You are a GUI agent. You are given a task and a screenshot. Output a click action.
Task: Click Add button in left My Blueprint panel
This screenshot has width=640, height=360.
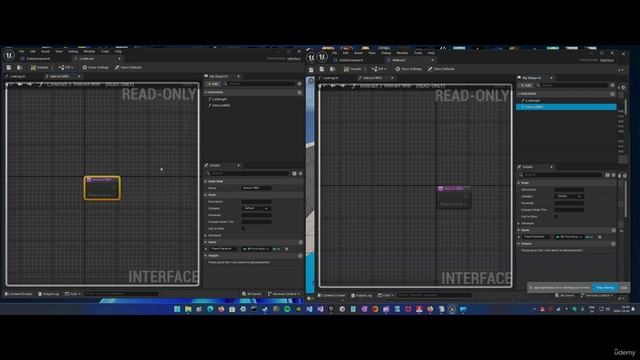[x=213, y=84]
